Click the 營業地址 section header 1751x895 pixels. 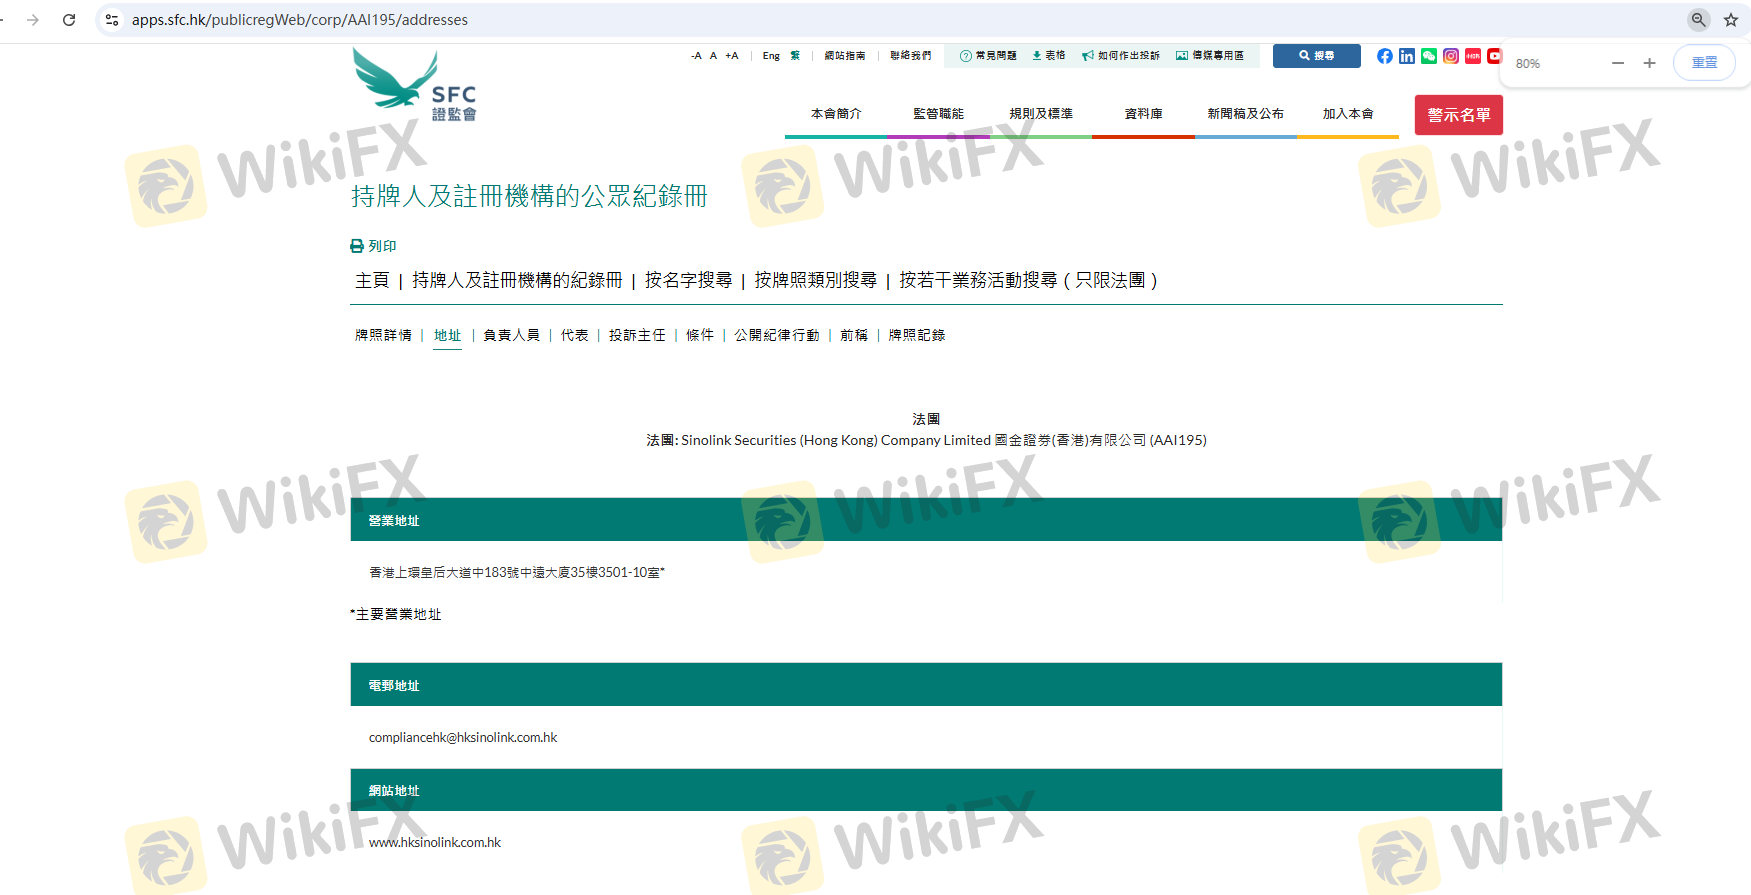point(926,520)
